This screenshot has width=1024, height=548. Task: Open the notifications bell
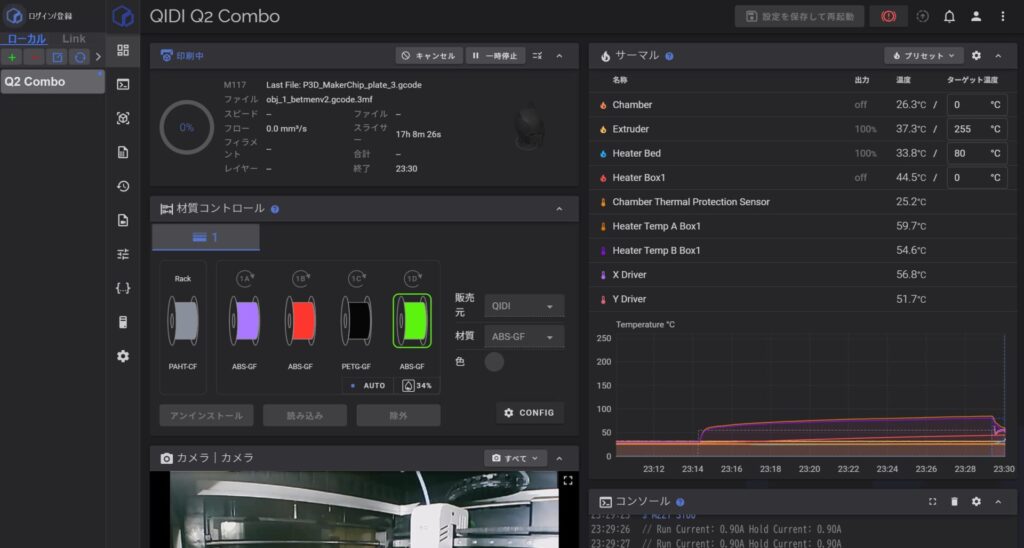click(949, 17)
